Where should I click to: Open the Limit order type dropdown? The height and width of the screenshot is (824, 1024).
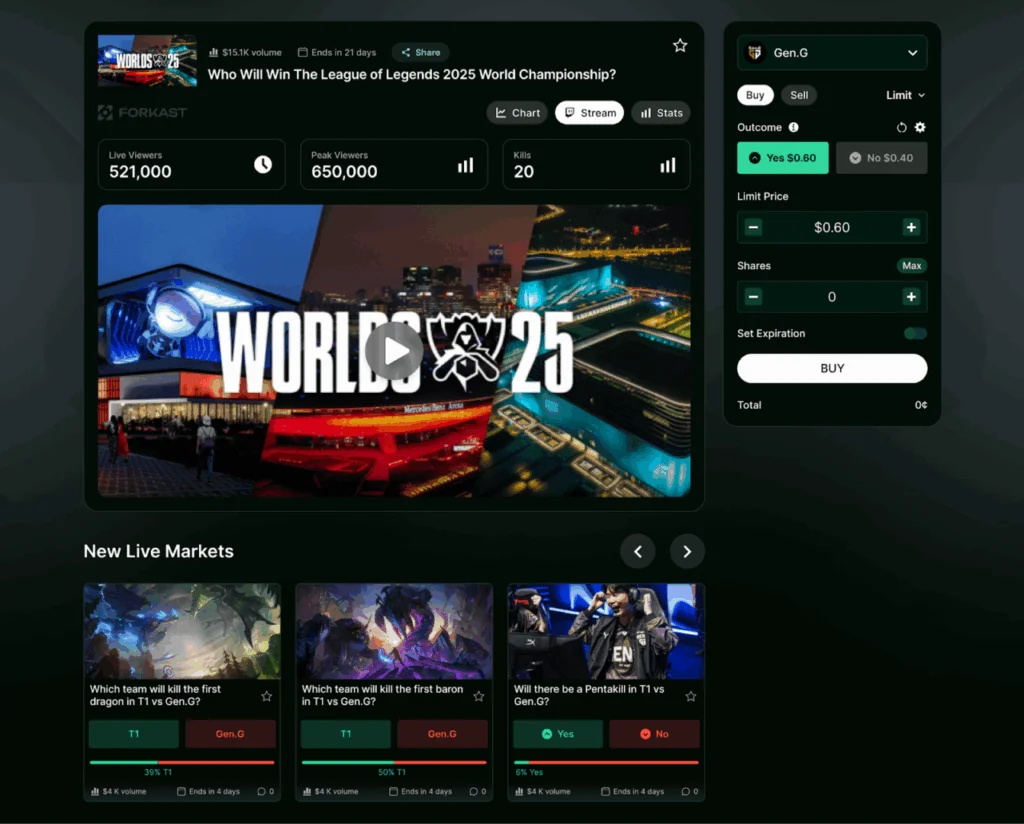(905, 95)
